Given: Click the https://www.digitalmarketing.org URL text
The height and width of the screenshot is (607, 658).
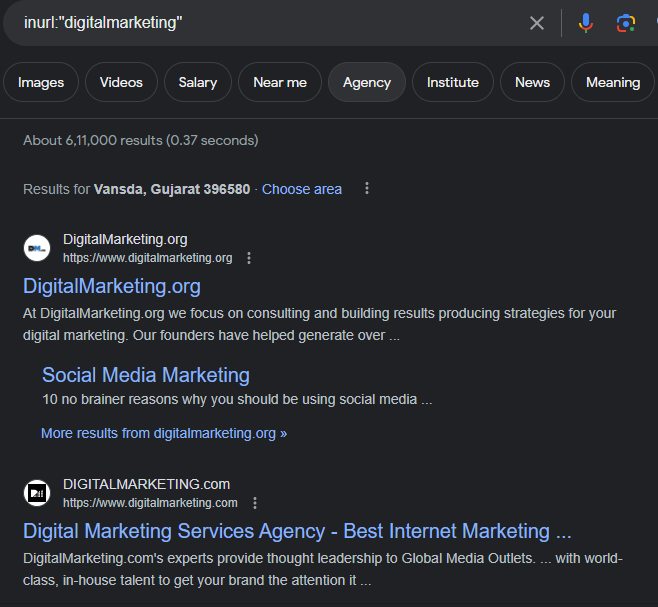Looking at the screenshot, I should click(x=147, y=258).
